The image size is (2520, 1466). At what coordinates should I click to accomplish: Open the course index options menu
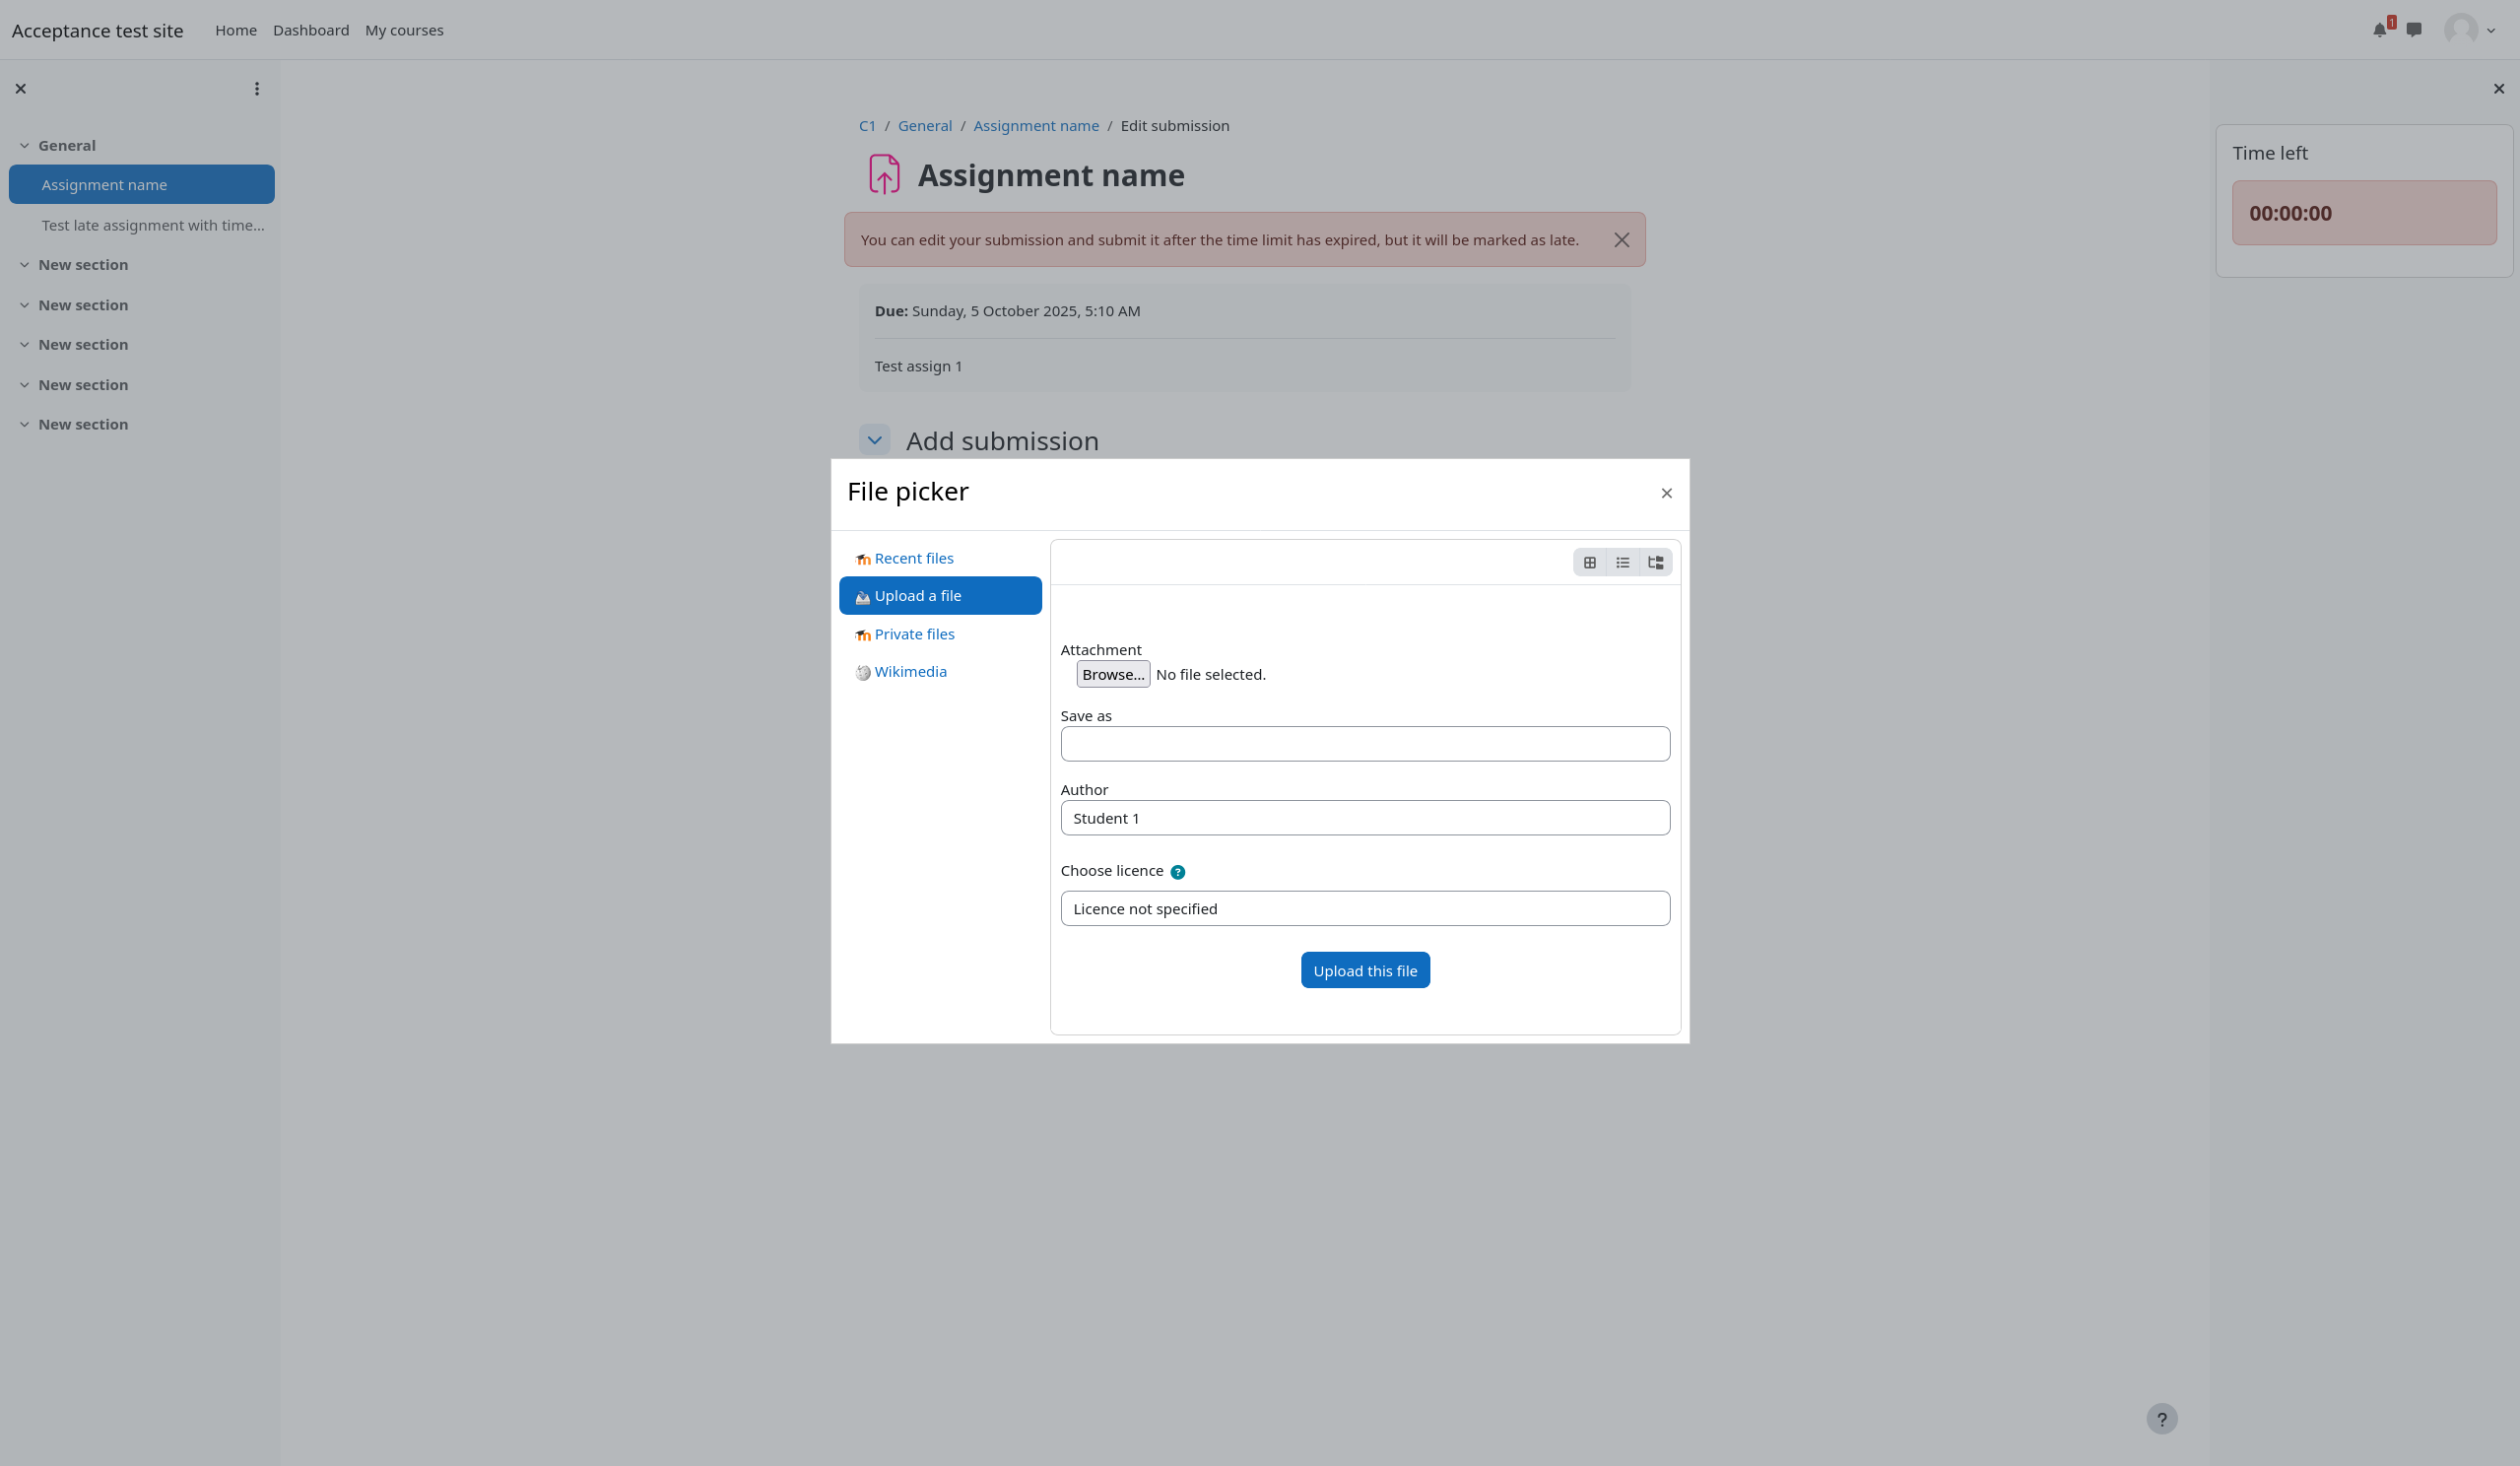257,89
